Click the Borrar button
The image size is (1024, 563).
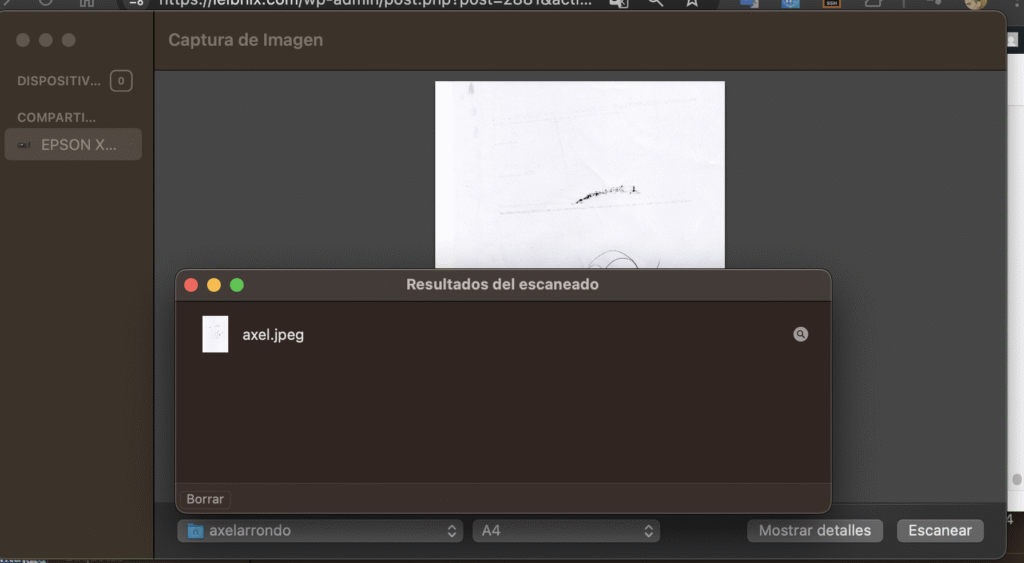pos(204,499)
